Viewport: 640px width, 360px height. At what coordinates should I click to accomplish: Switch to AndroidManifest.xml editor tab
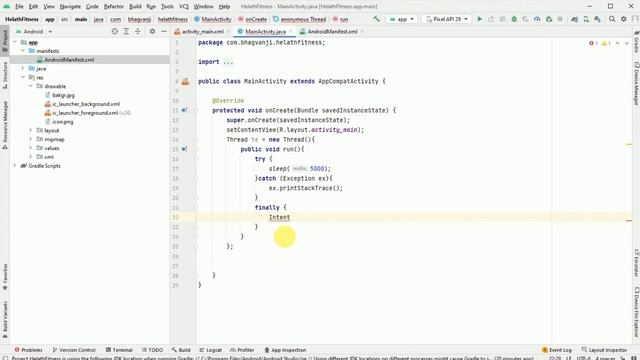tap(332, 31)
